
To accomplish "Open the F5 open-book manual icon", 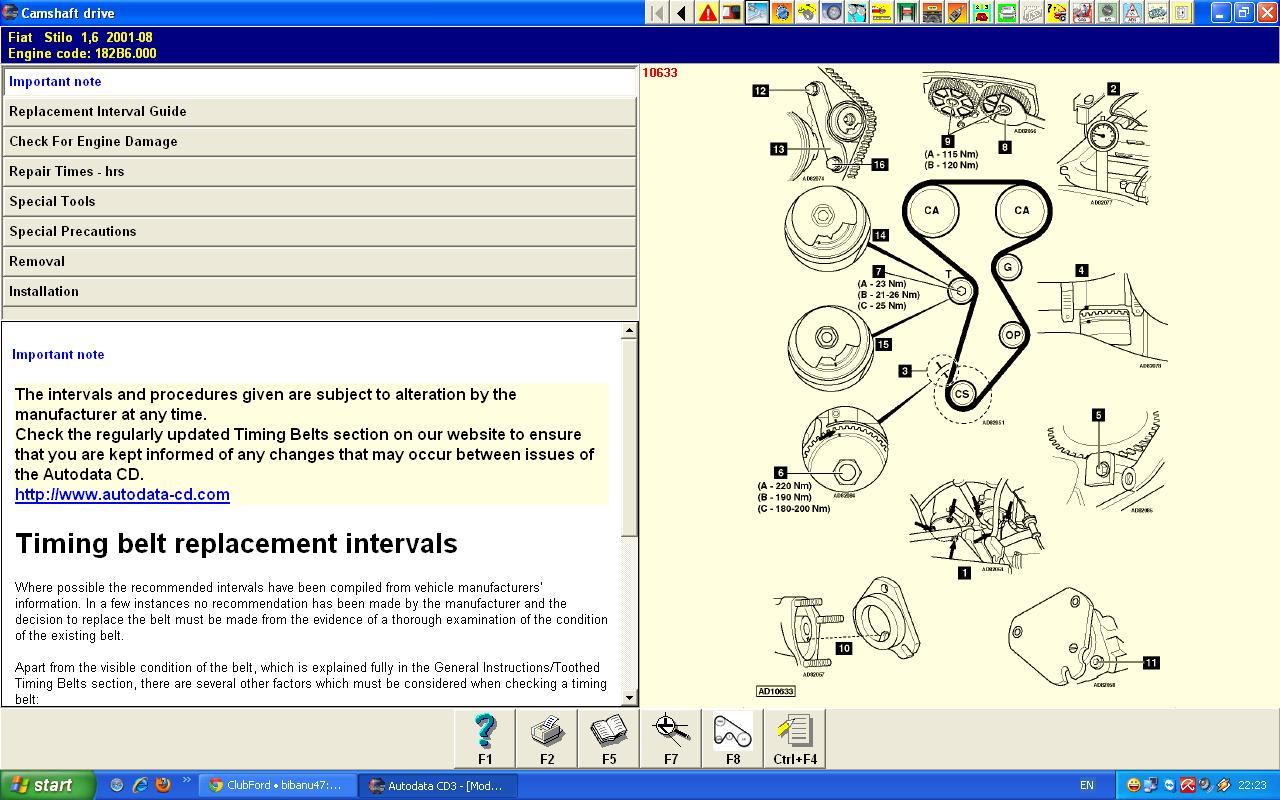I will point(608,738).
